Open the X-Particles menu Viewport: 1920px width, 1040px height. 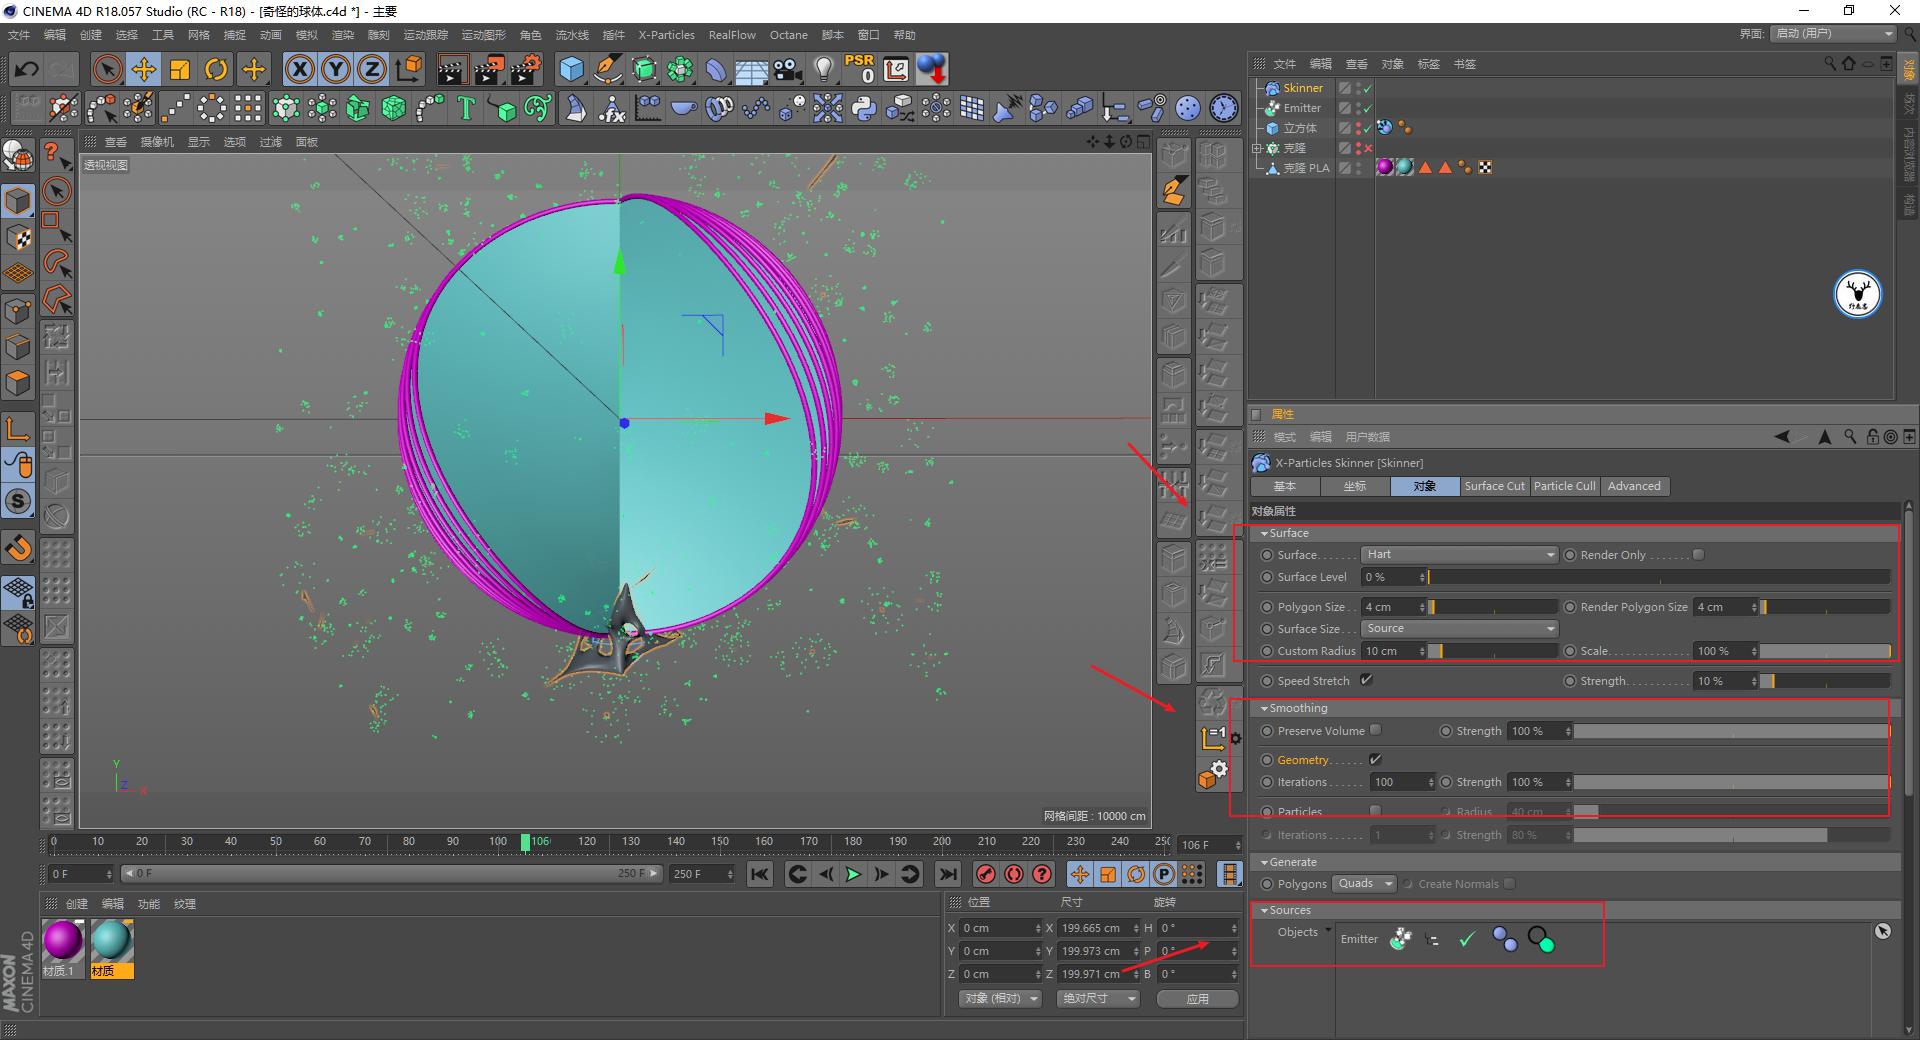point(665,34)
